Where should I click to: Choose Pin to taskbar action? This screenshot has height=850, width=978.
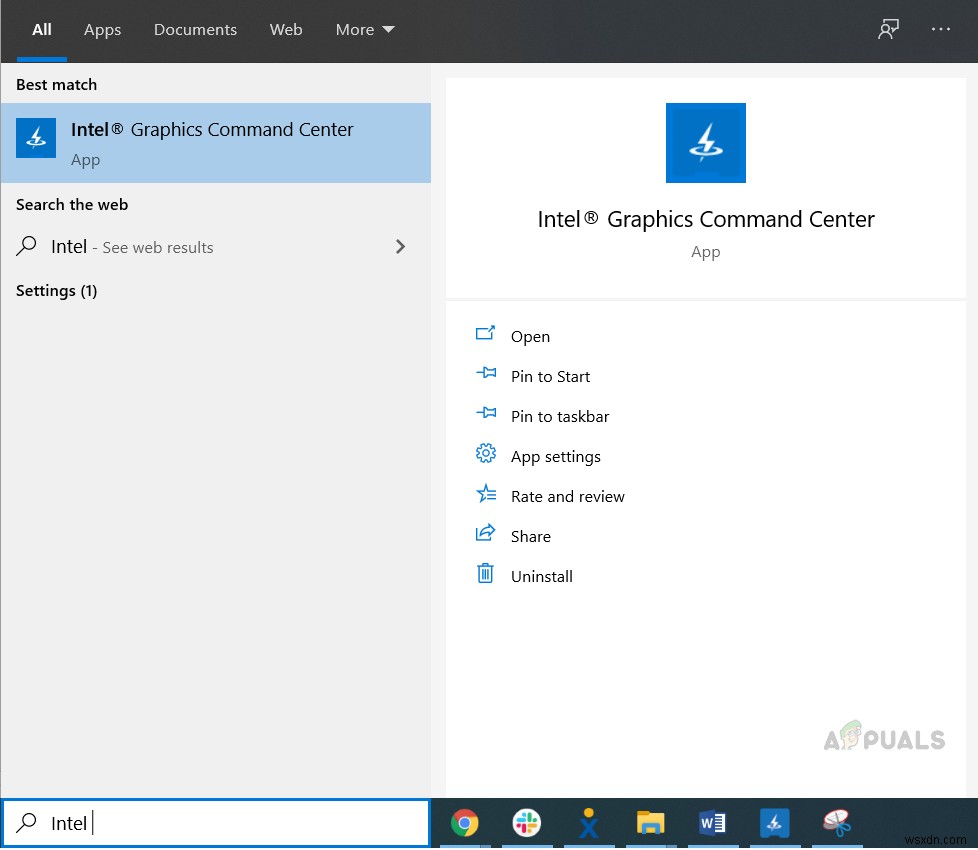point(559,417)
